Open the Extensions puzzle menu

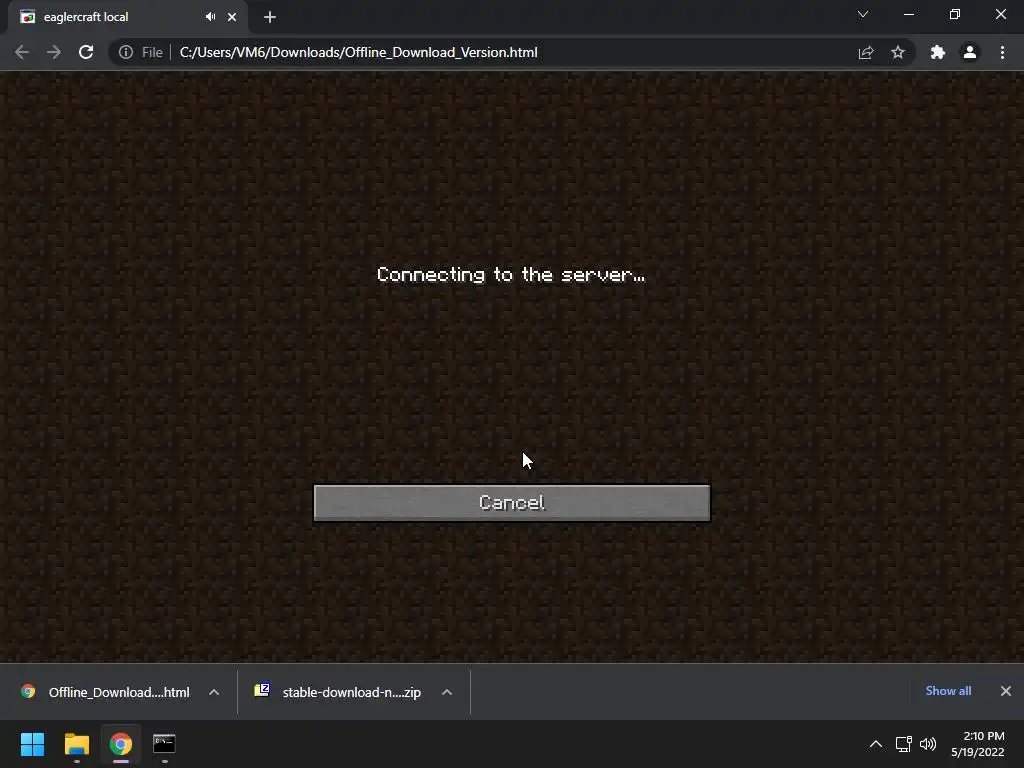(x=938, y=52)
